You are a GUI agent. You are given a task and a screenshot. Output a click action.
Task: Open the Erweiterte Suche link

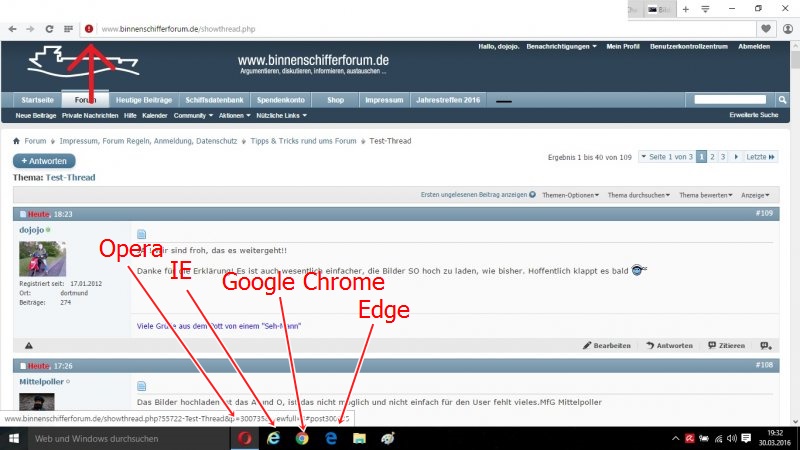[754, 115]
